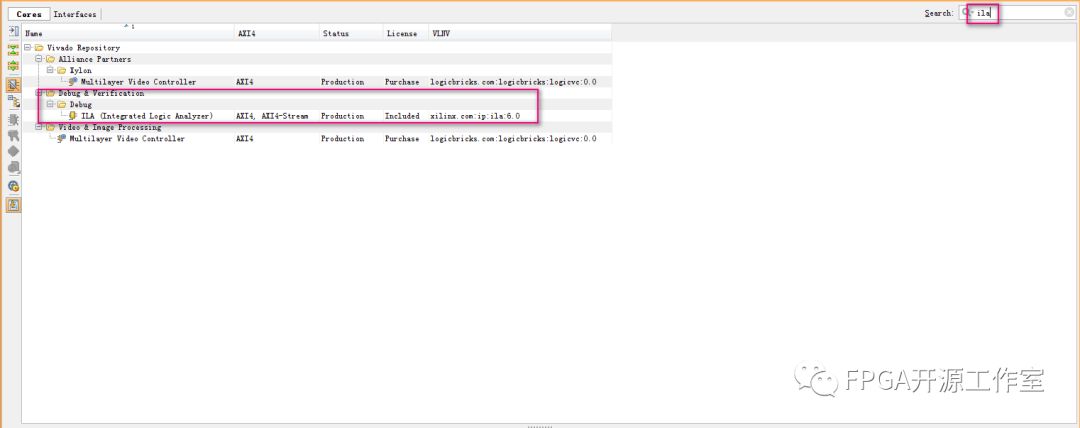Image resolution: width=1080 pixels, height=428 pixels.
Task: Collapse the Xylon subfolder
Action: [x=50, y=70]
